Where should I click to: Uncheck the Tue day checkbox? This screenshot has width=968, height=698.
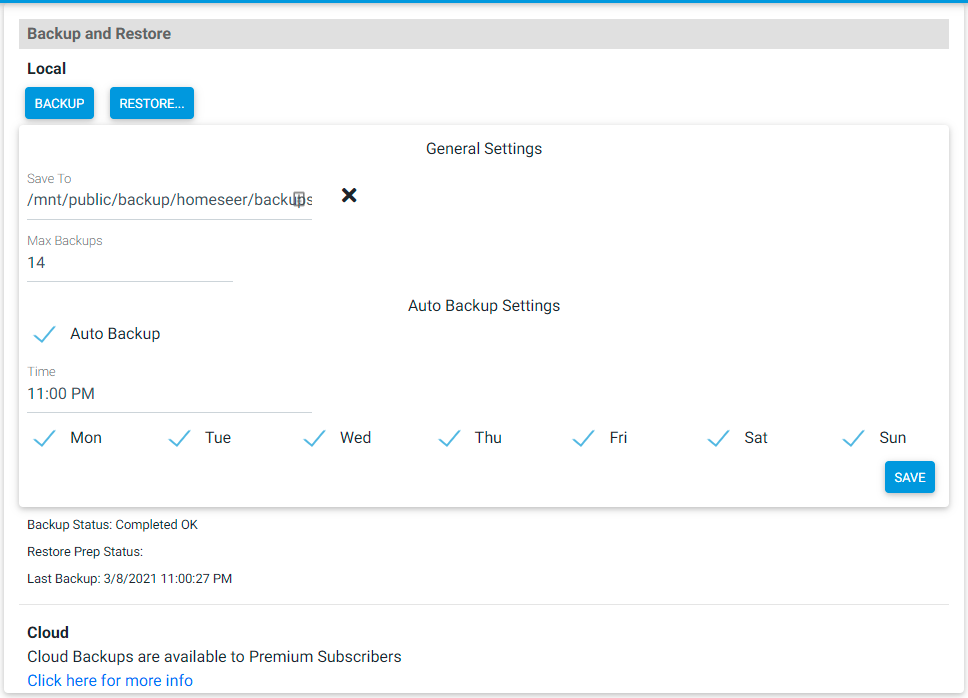[x=179, y=438]
